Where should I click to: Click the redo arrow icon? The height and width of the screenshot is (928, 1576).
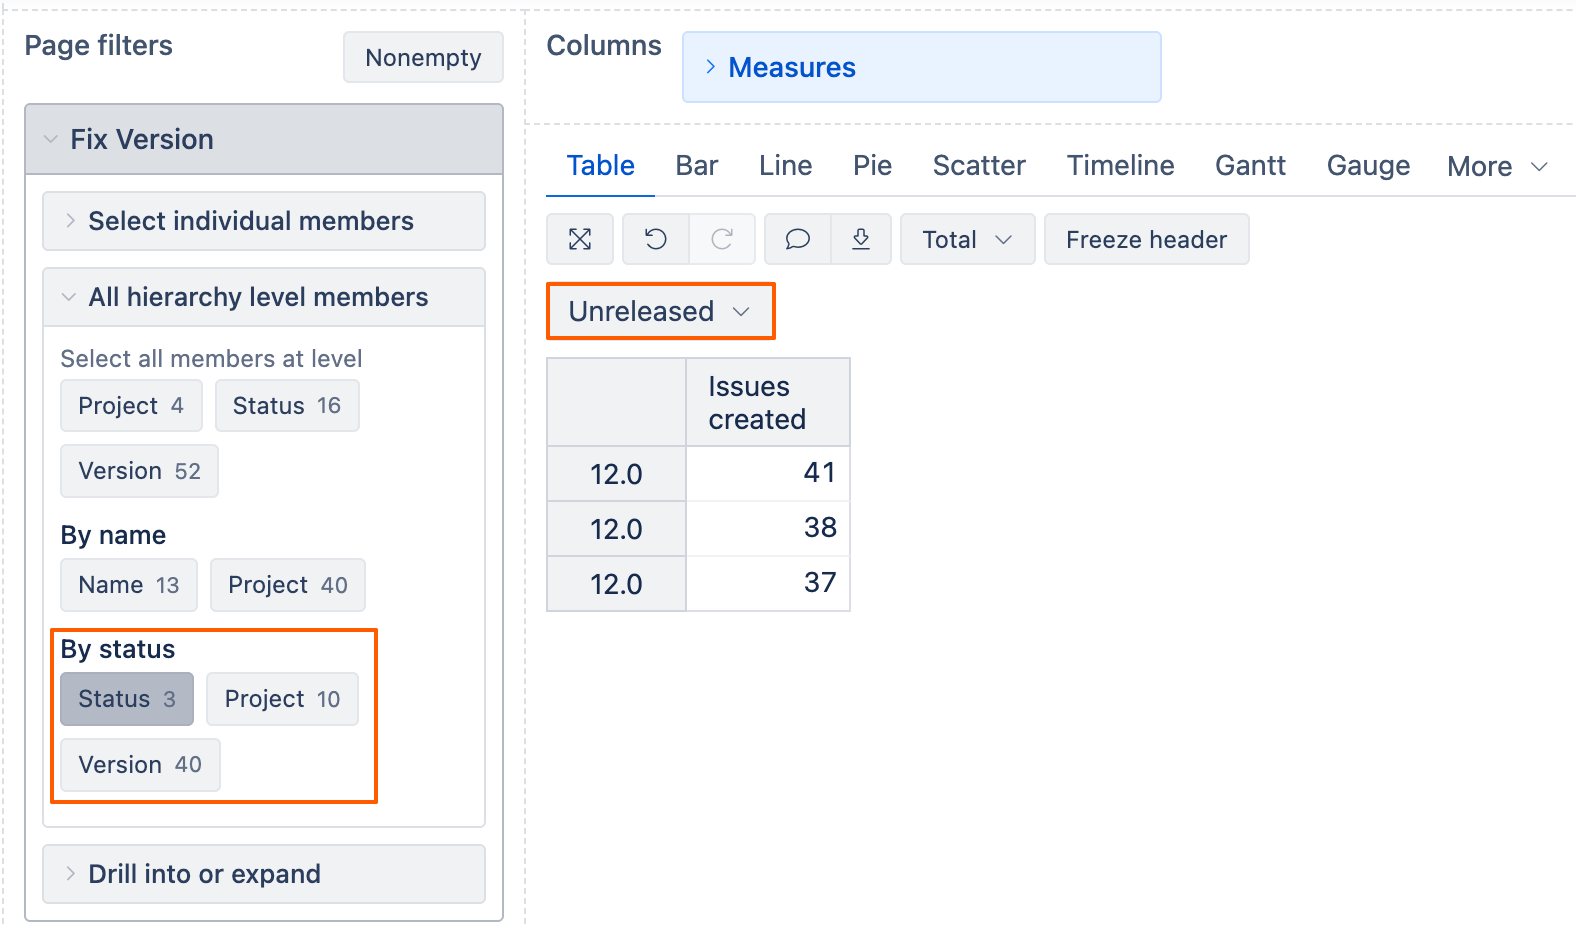722,239
